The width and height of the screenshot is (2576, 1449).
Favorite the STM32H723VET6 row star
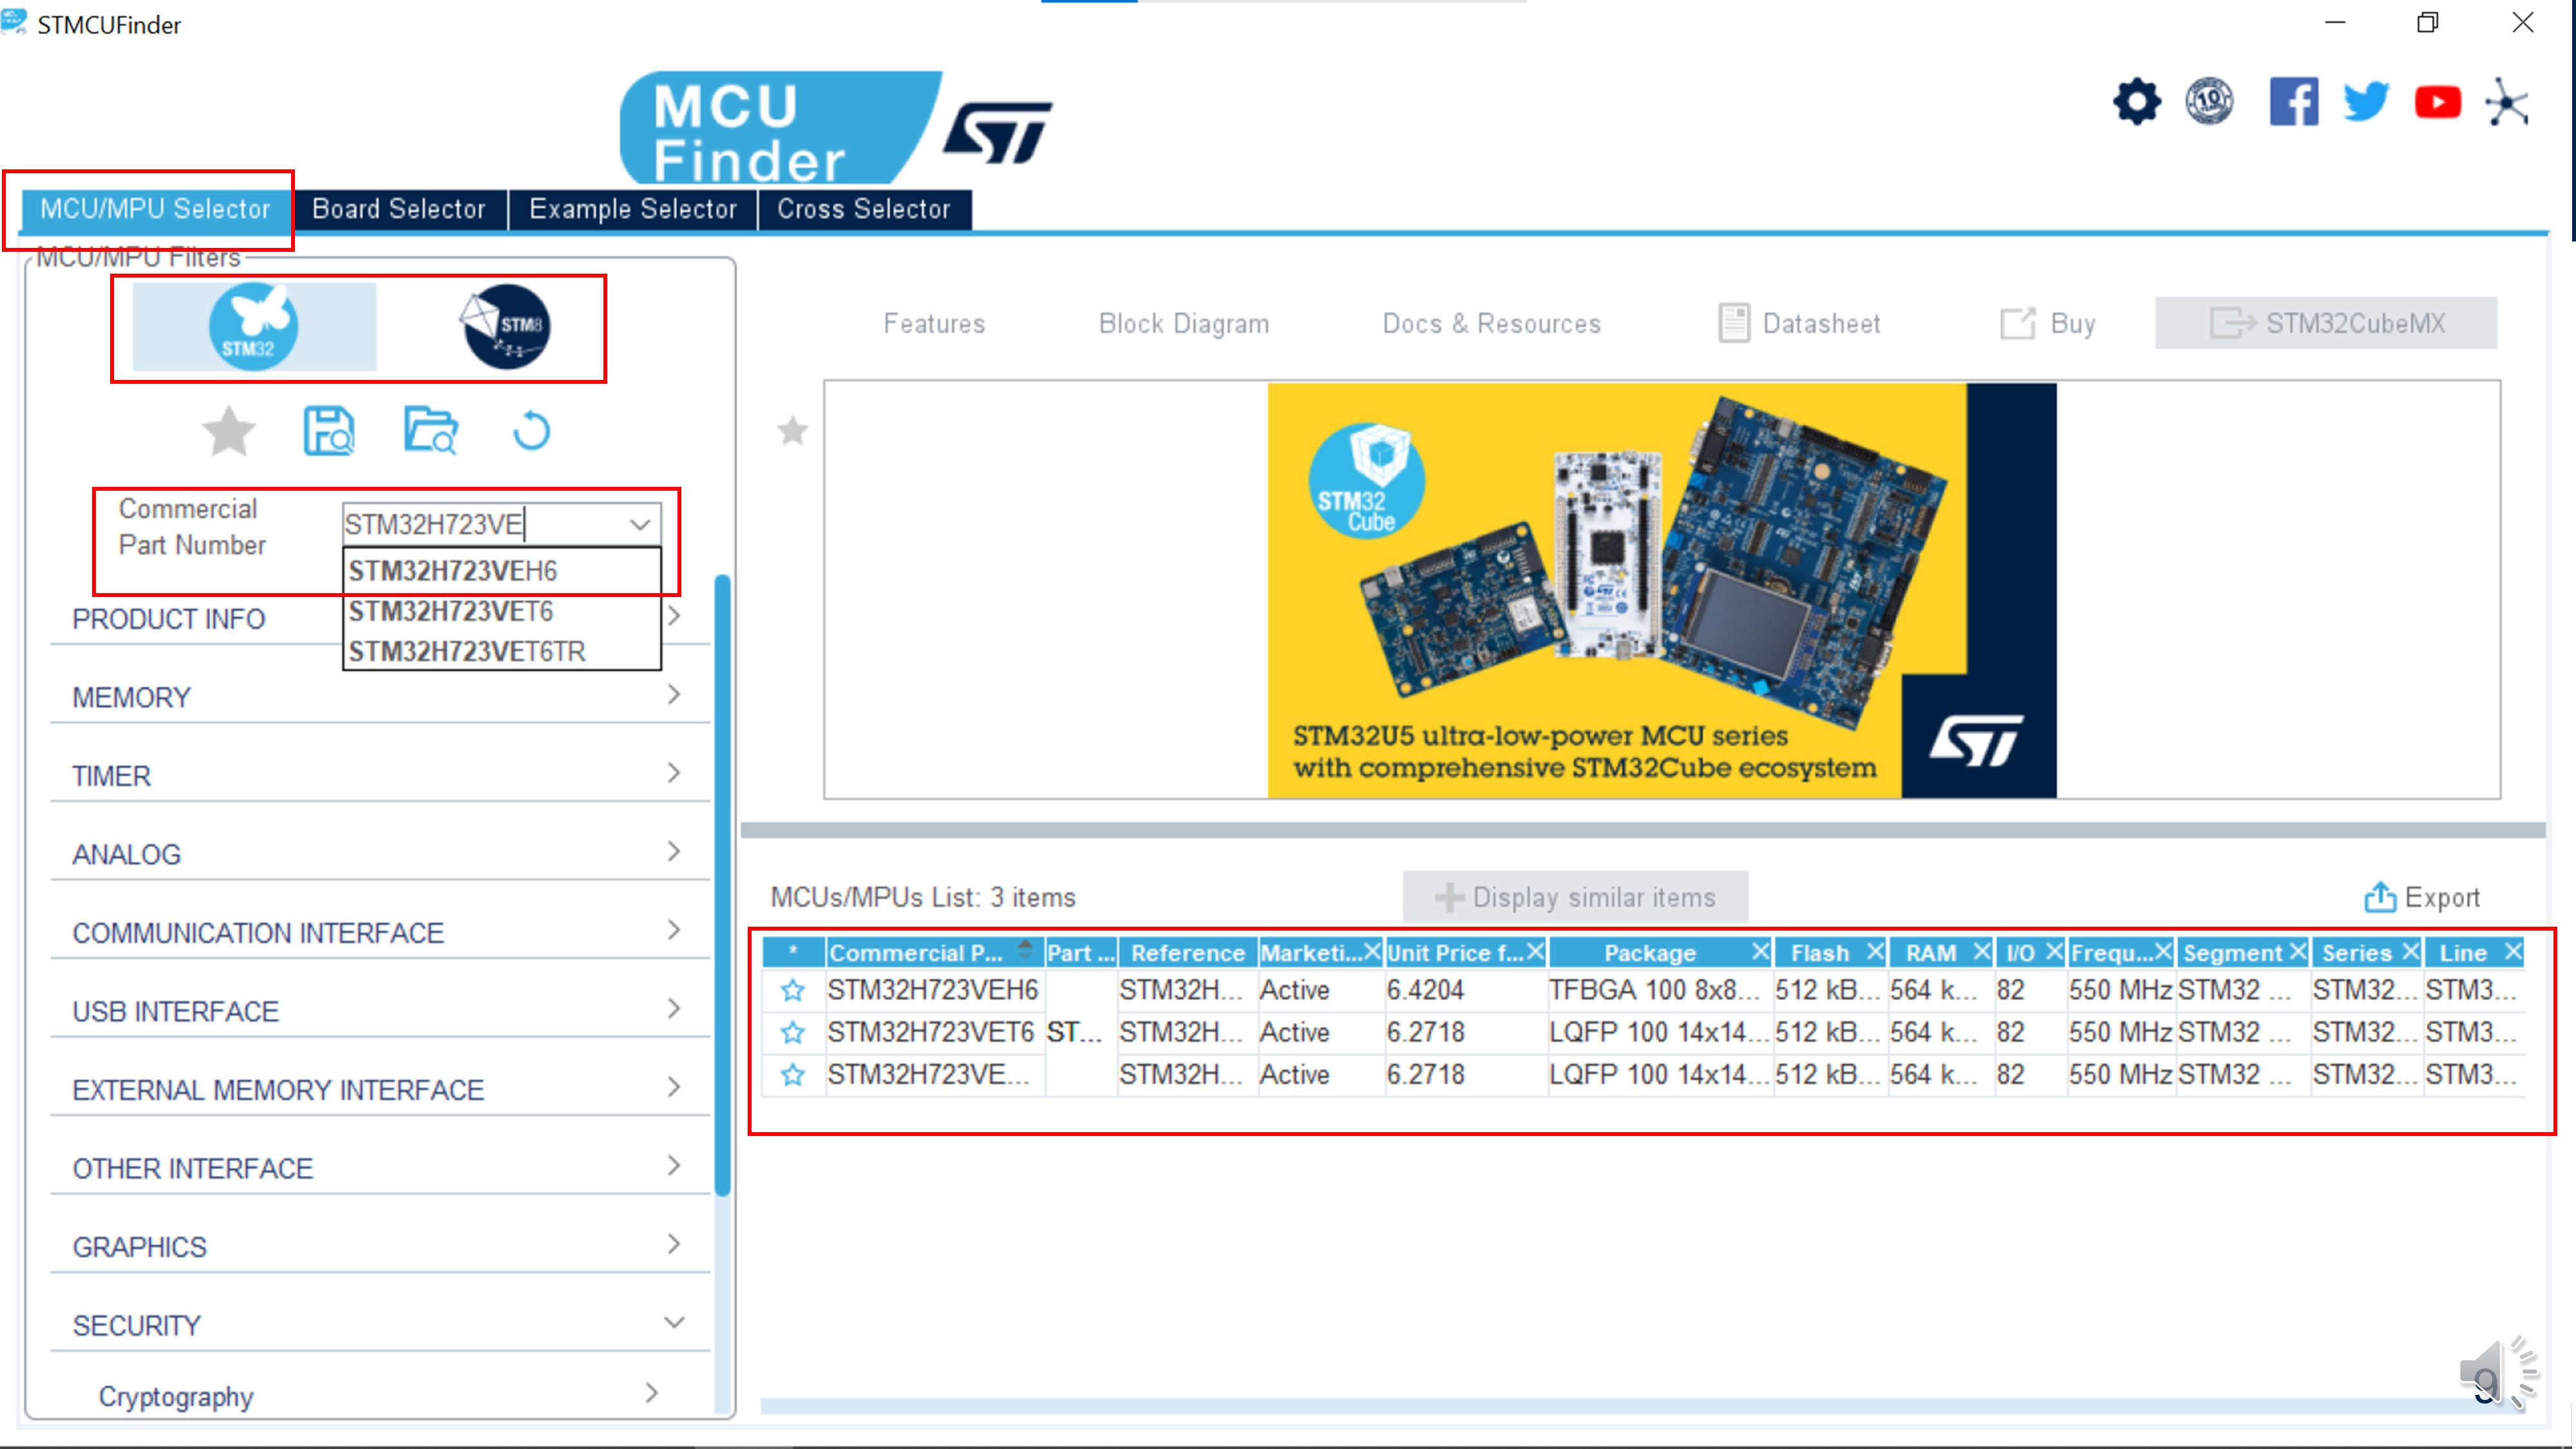point(793,1032)
